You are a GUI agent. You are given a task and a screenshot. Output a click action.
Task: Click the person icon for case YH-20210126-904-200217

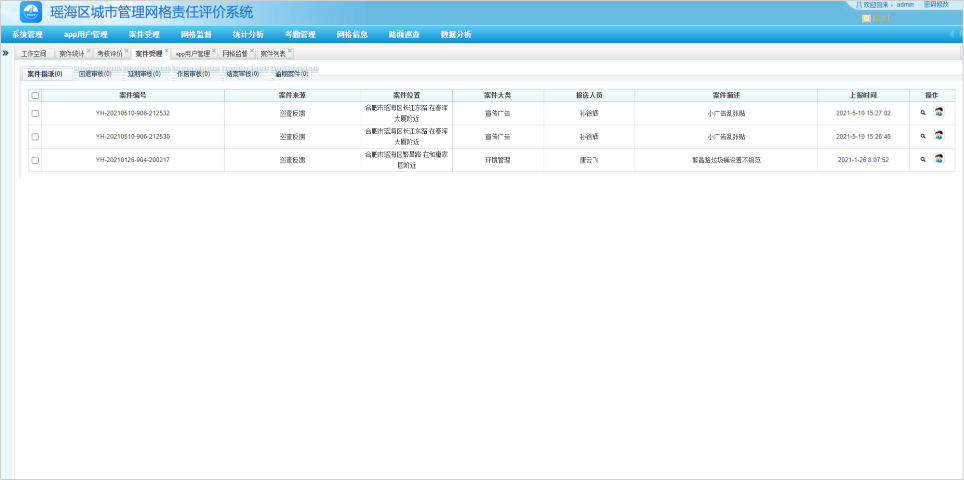938,160
